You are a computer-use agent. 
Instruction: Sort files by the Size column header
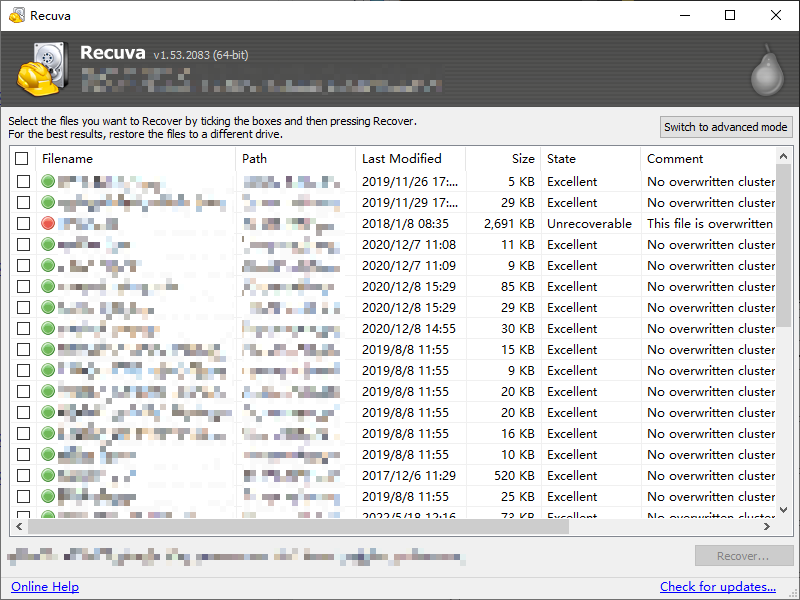click(503, 158)
